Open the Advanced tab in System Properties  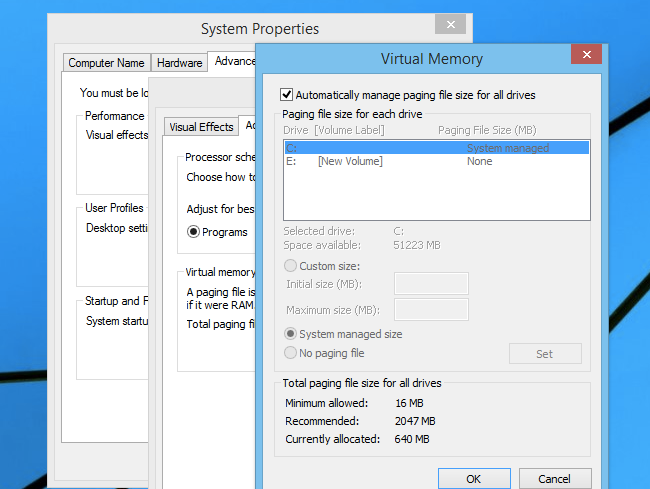click(x=233, y=61)
